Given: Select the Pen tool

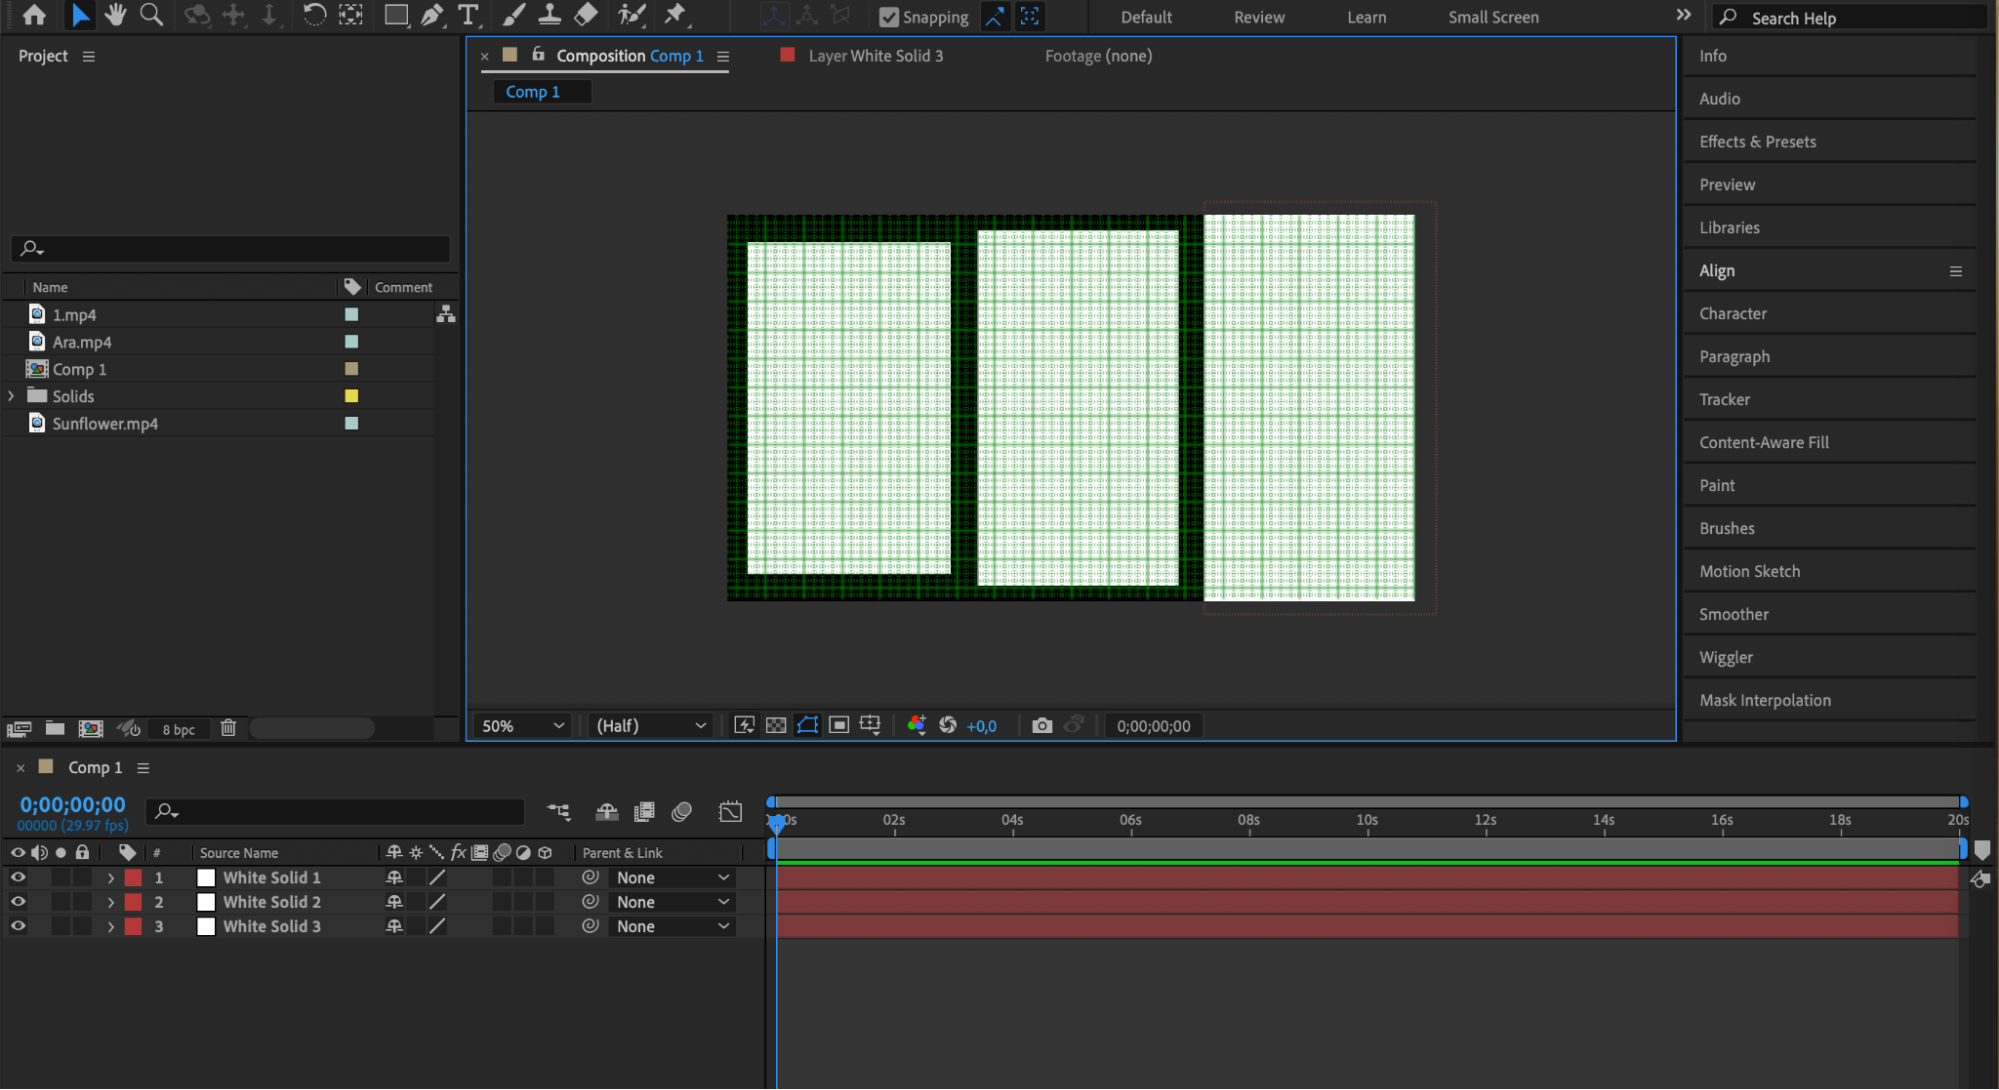Looking at the screenshot, I should 432,15.
